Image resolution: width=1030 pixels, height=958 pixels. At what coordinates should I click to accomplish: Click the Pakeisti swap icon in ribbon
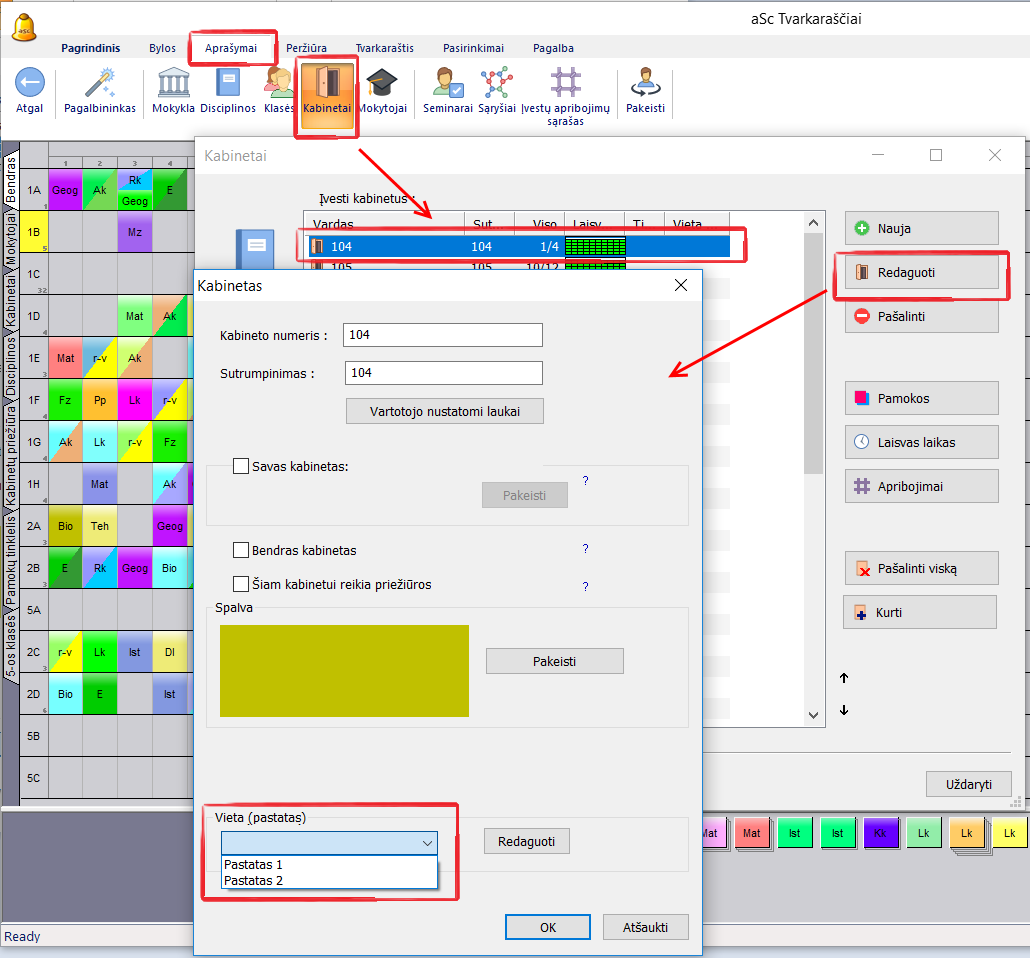point(645,83)
